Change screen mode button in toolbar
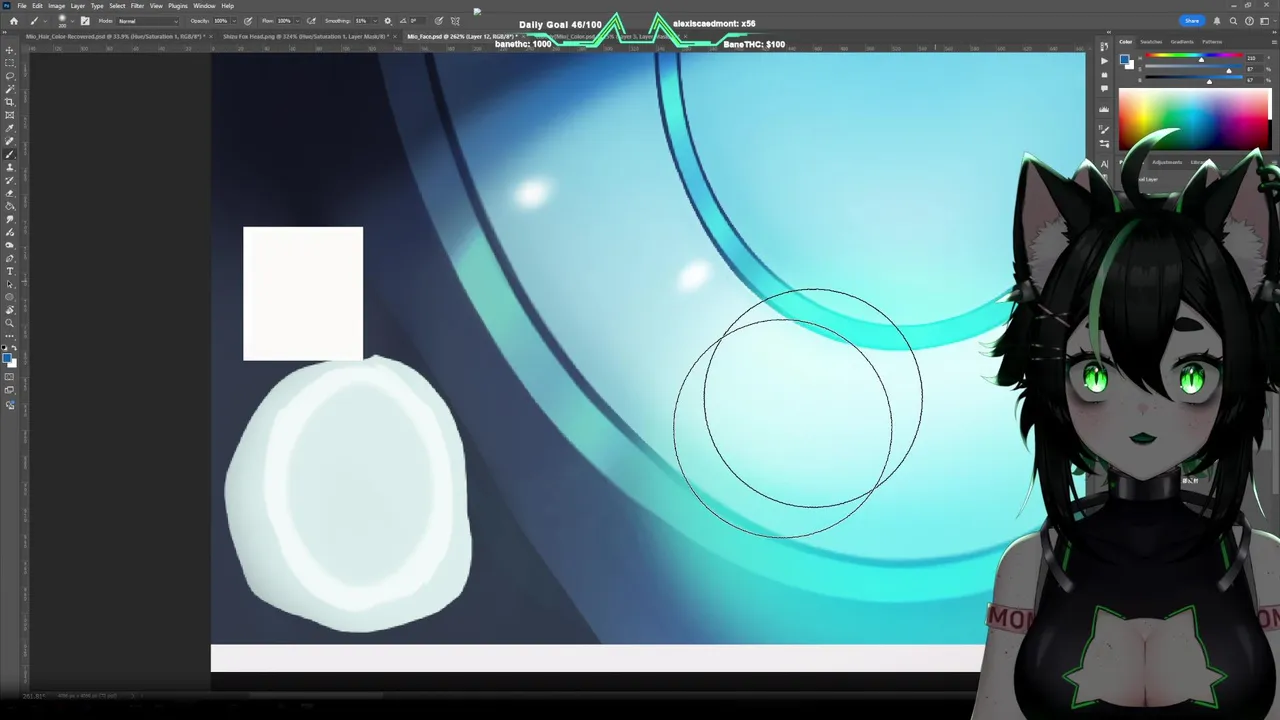This screenshot has height=720, width=1280. (10, 390)
